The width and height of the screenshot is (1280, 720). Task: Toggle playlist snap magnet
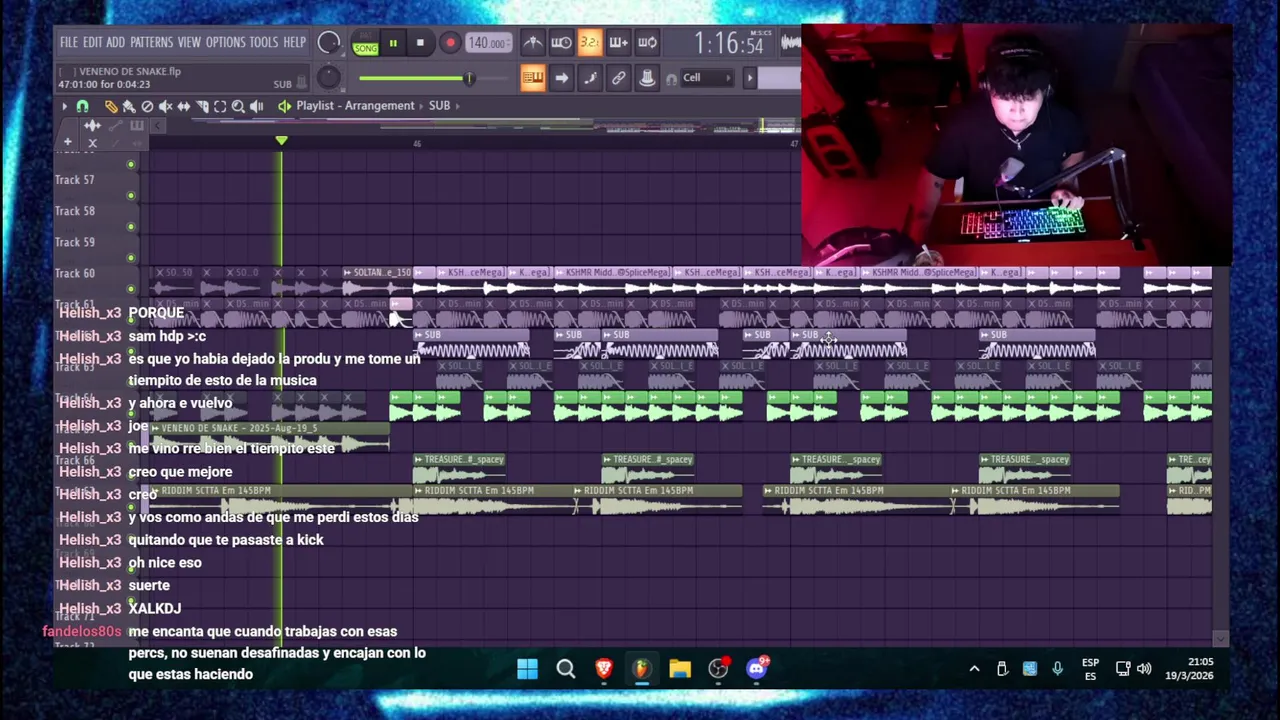click(x=83, y=106)
